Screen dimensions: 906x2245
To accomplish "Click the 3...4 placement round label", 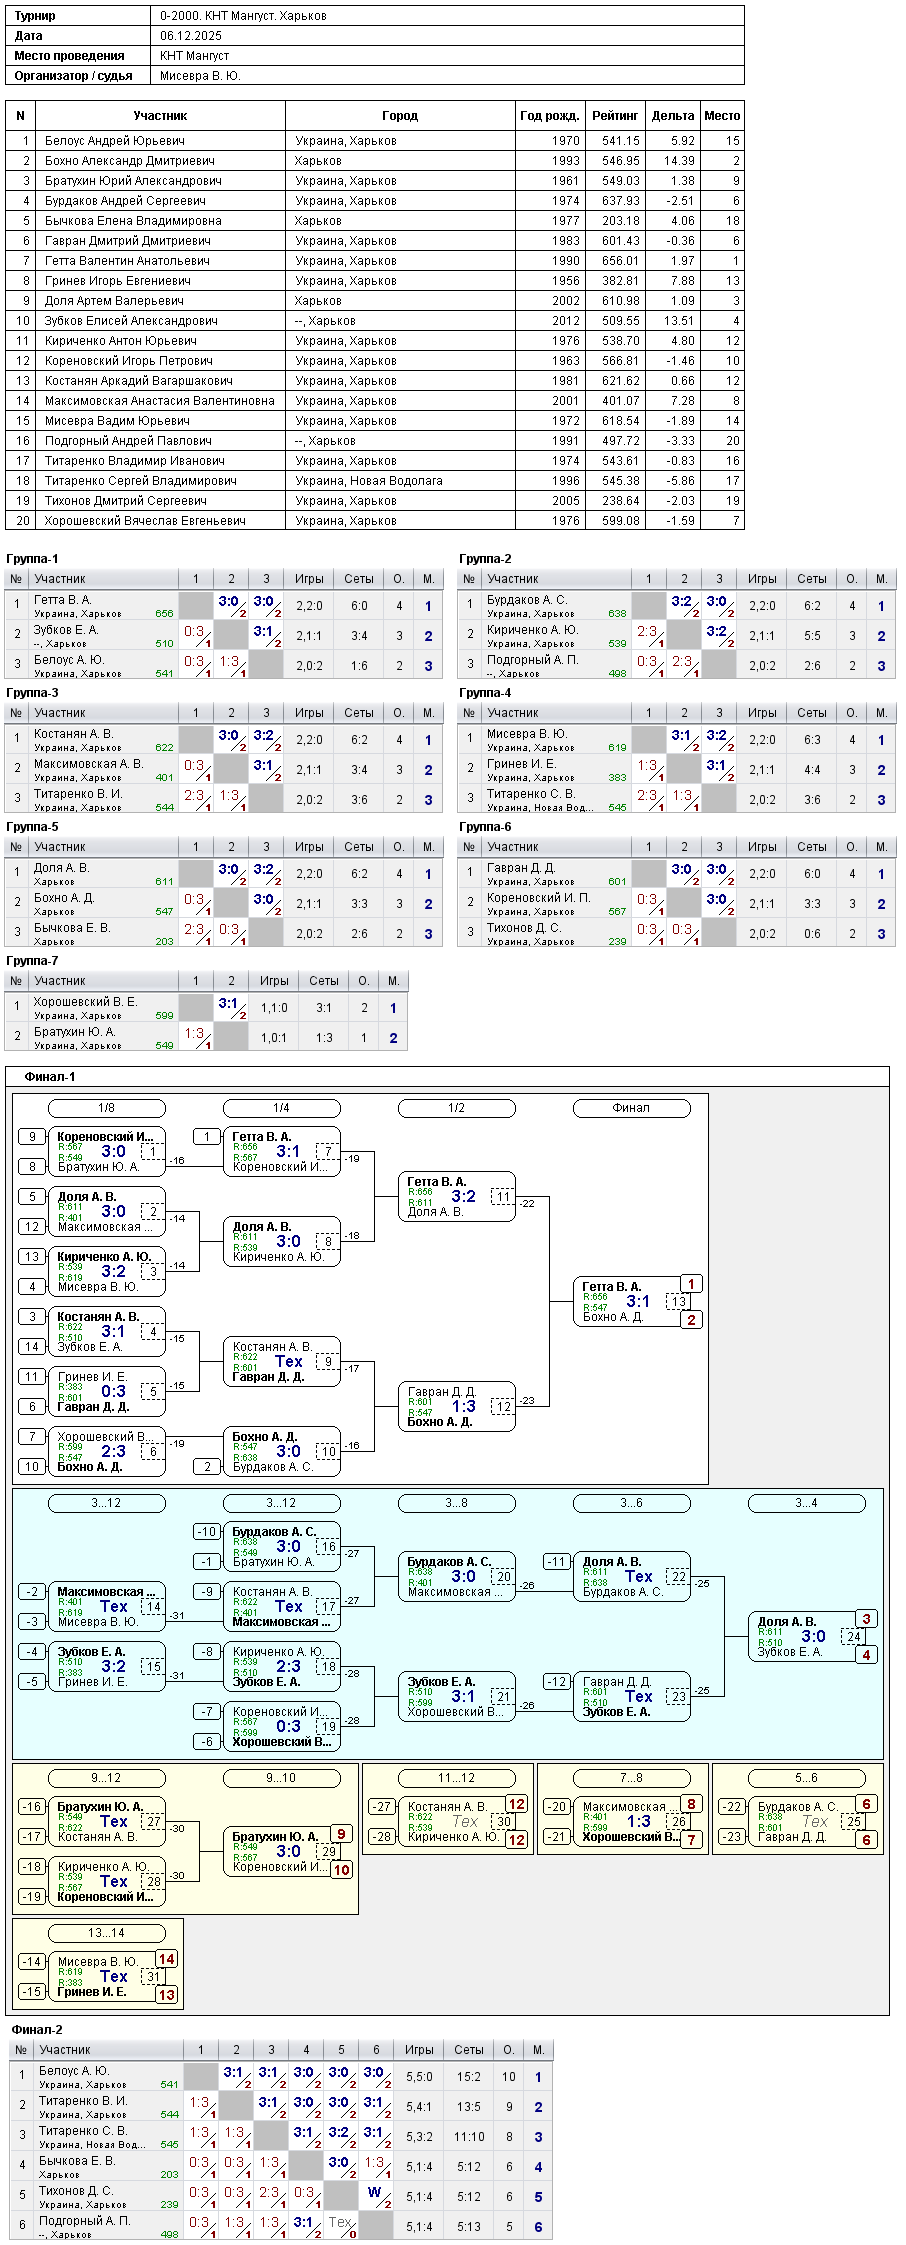I will [806, 1503].
